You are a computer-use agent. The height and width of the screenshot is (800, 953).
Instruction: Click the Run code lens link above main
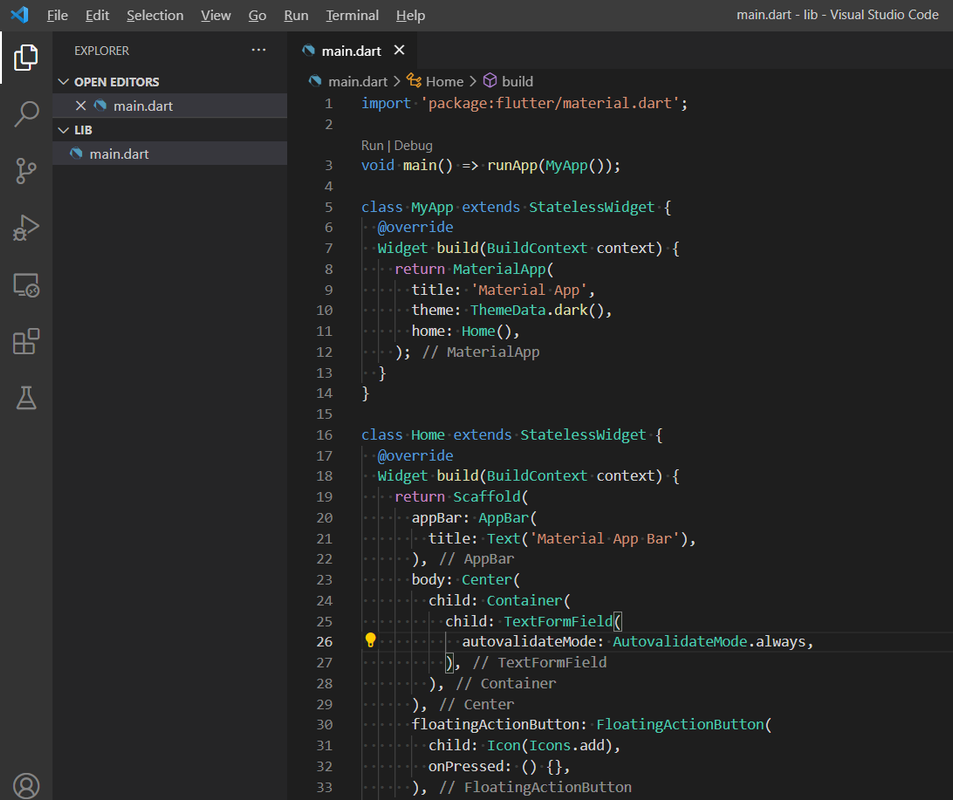[372, 145]
